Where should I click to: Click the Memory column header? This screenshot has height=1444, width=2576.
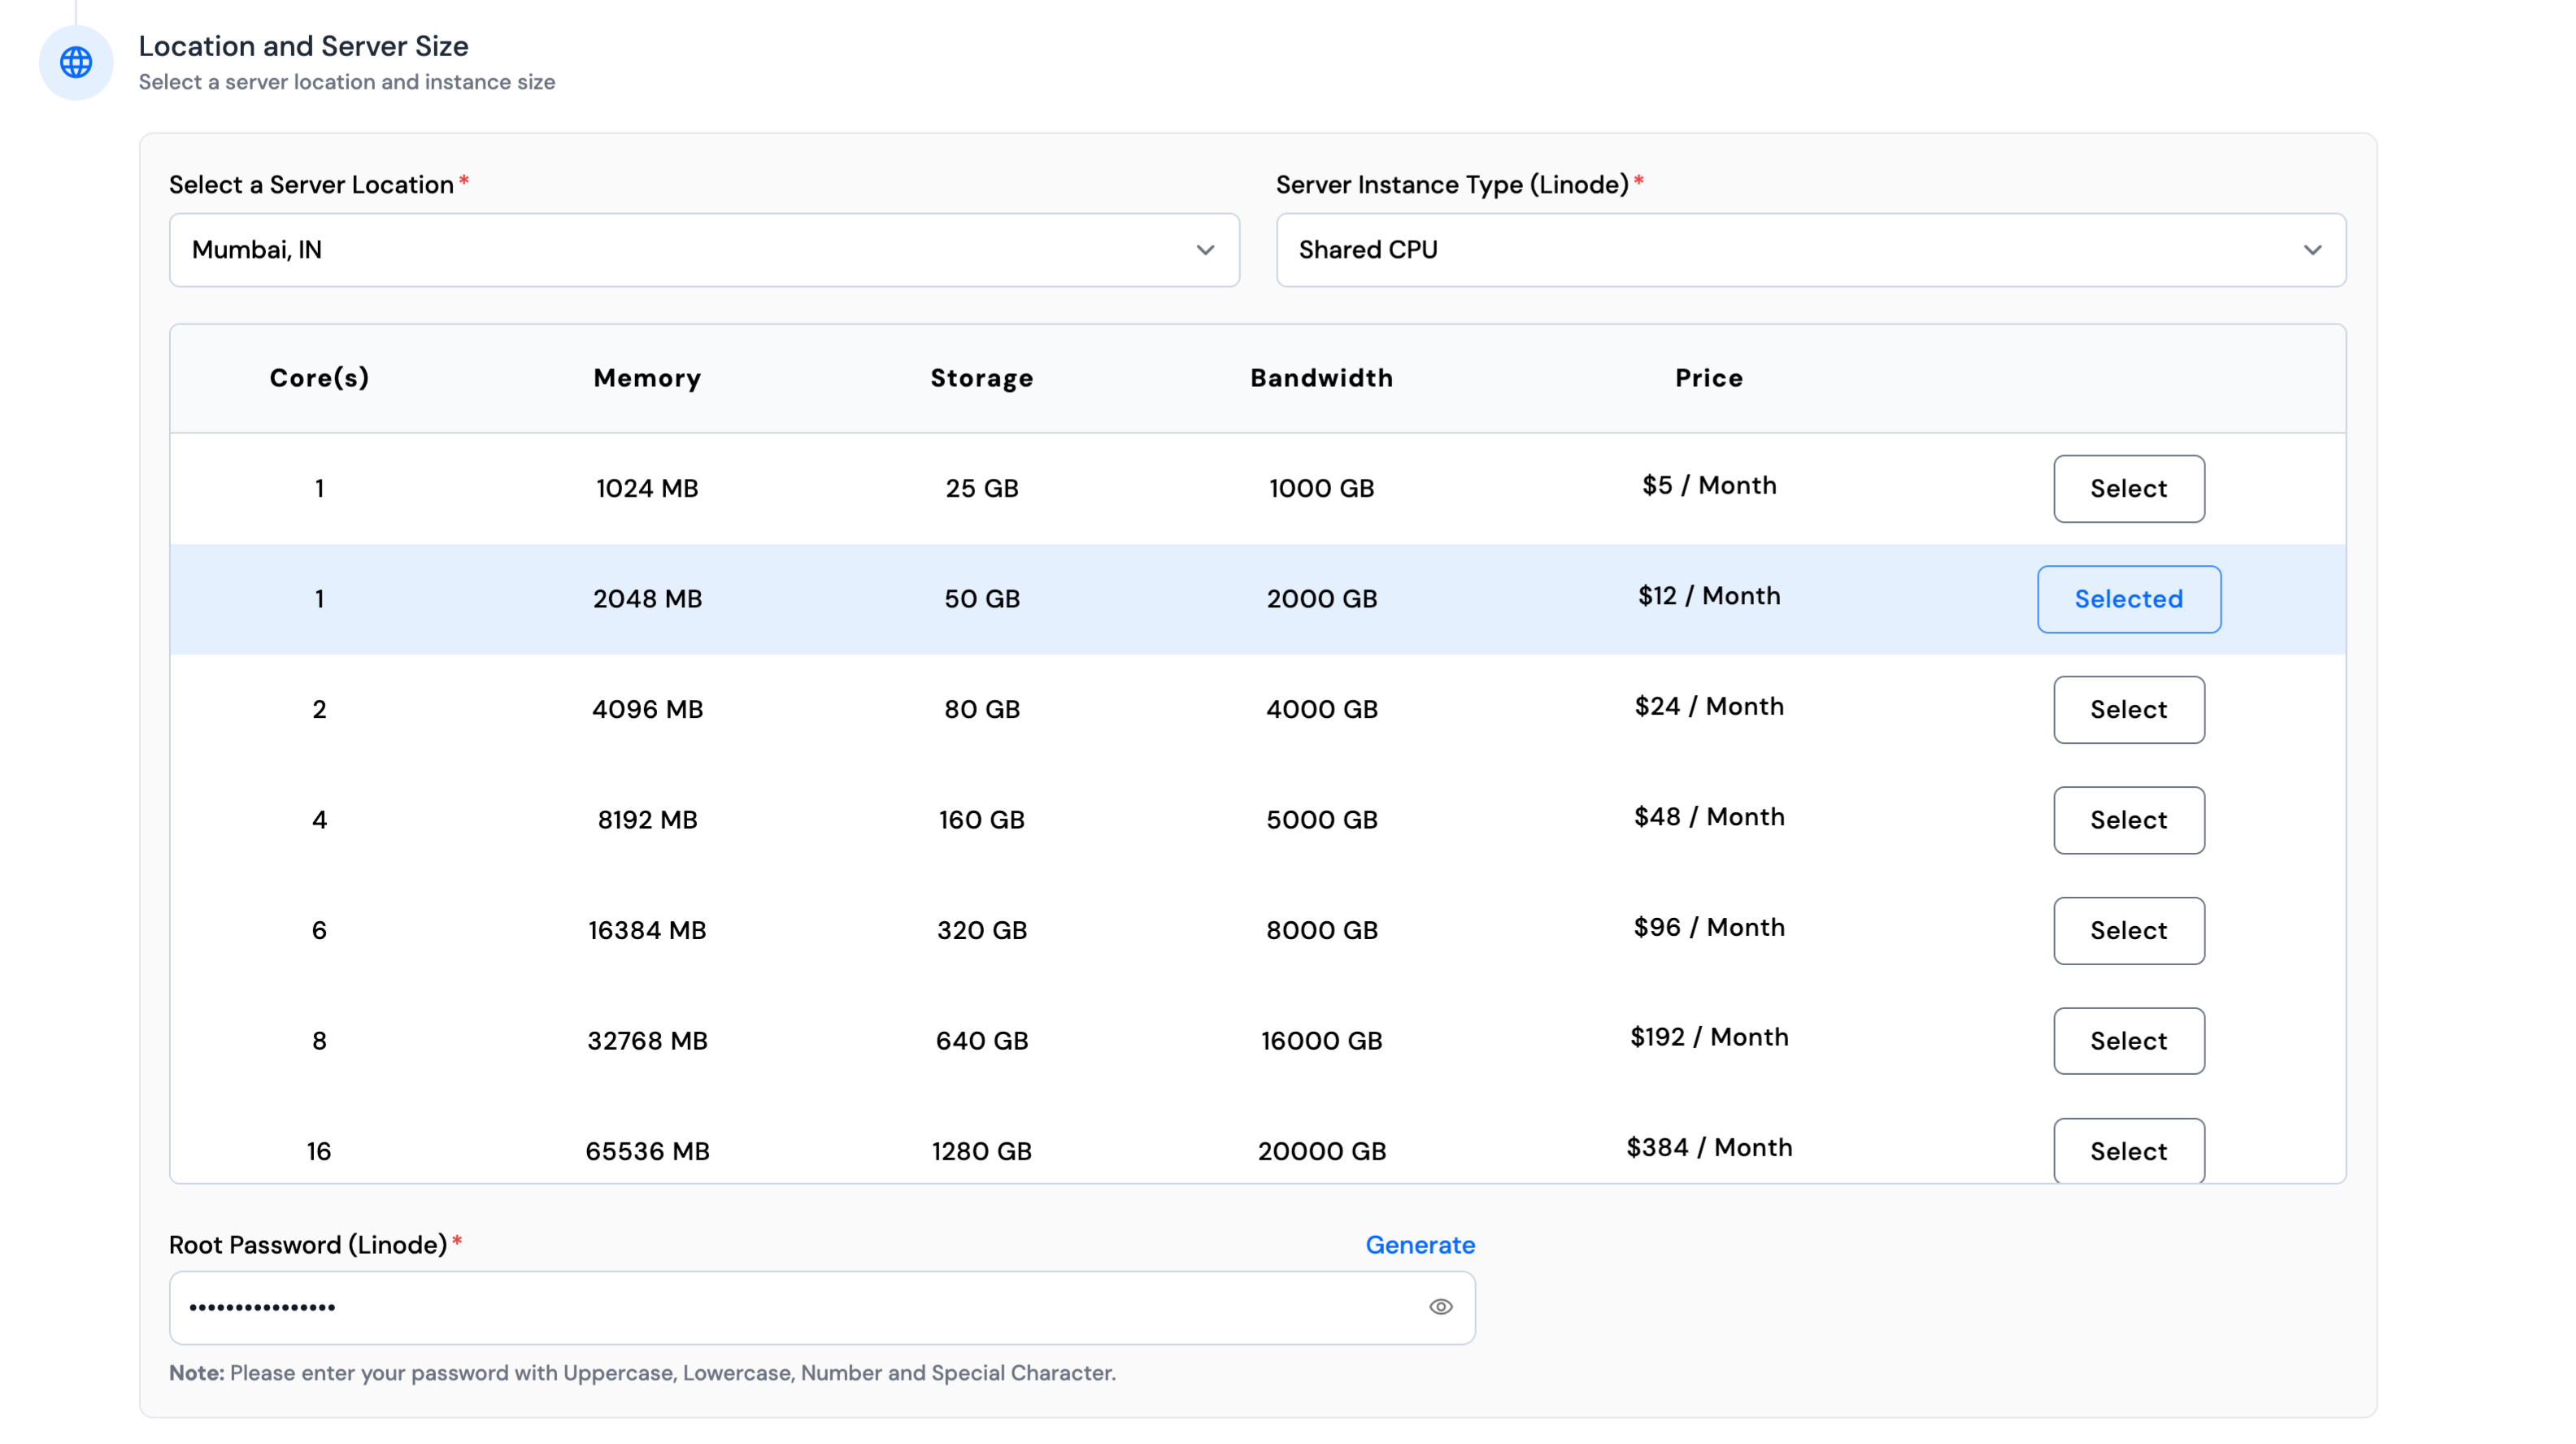point(647,378)
